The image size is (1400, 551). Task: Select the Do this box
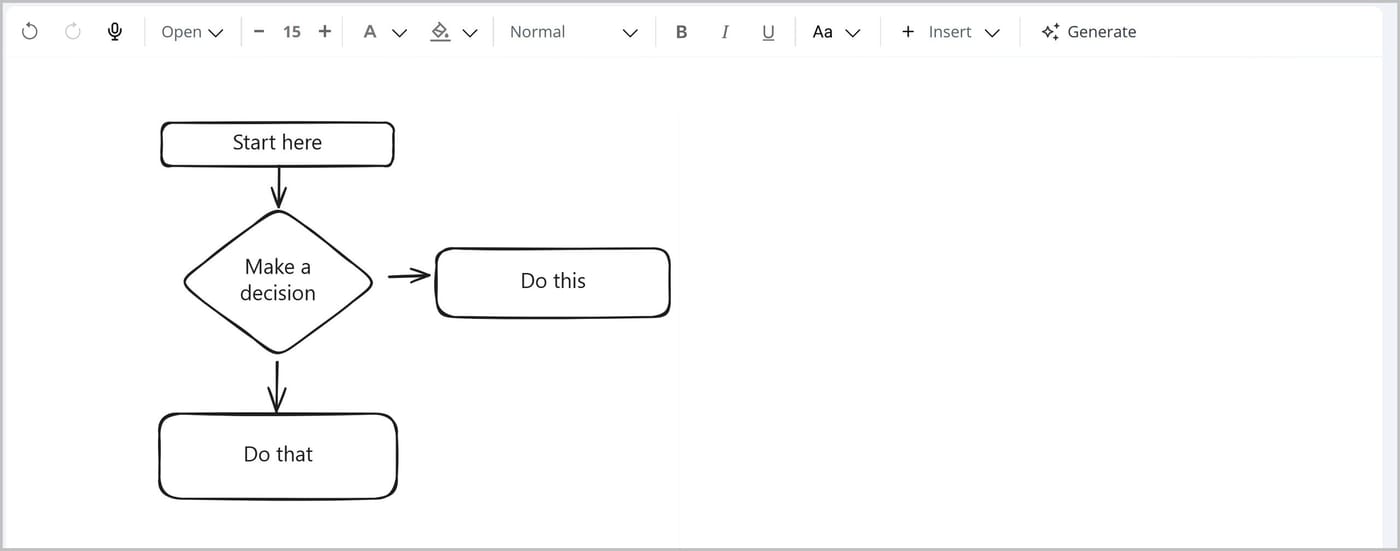click(x=553, y=282)
